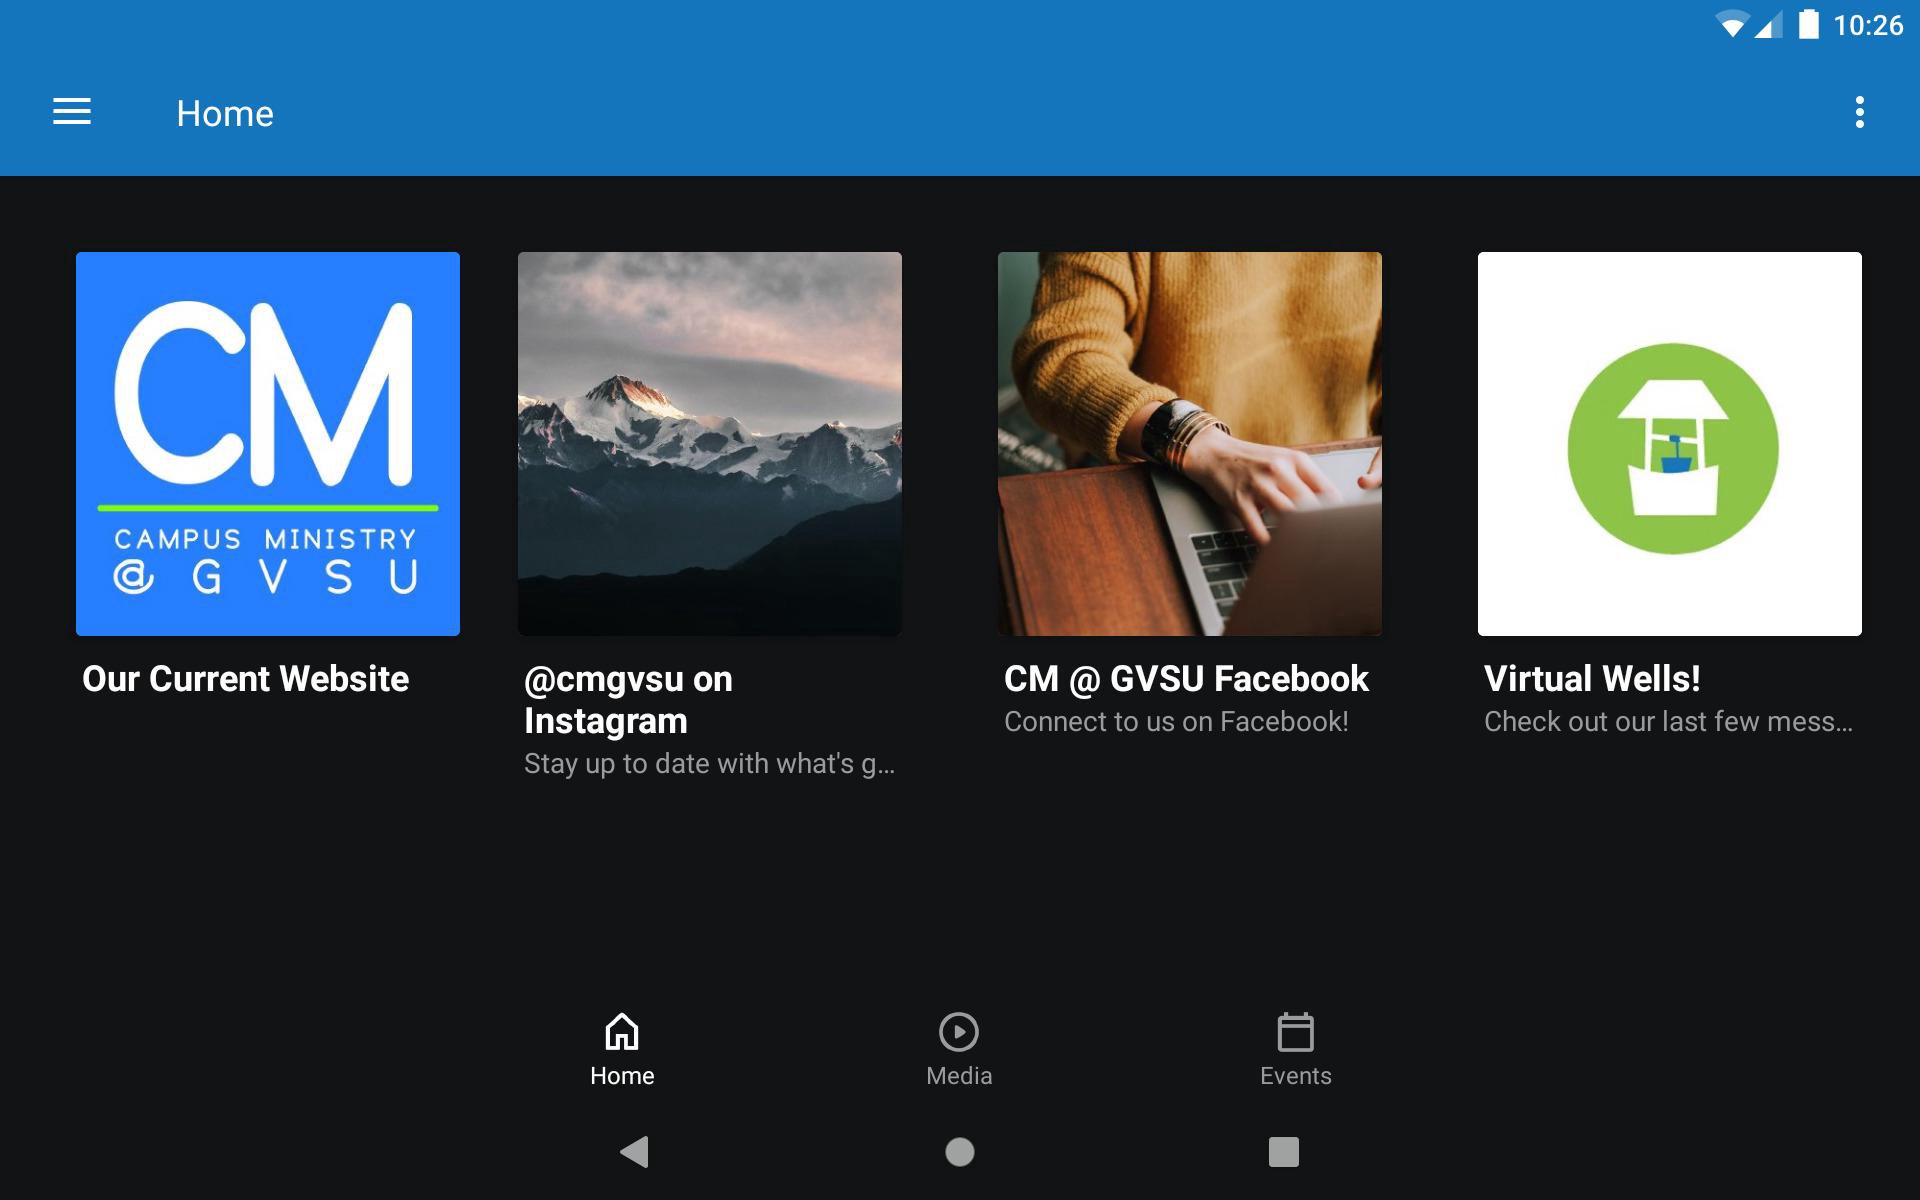Tap the Home icon in bottom navigation

[x=621, y=1032]
